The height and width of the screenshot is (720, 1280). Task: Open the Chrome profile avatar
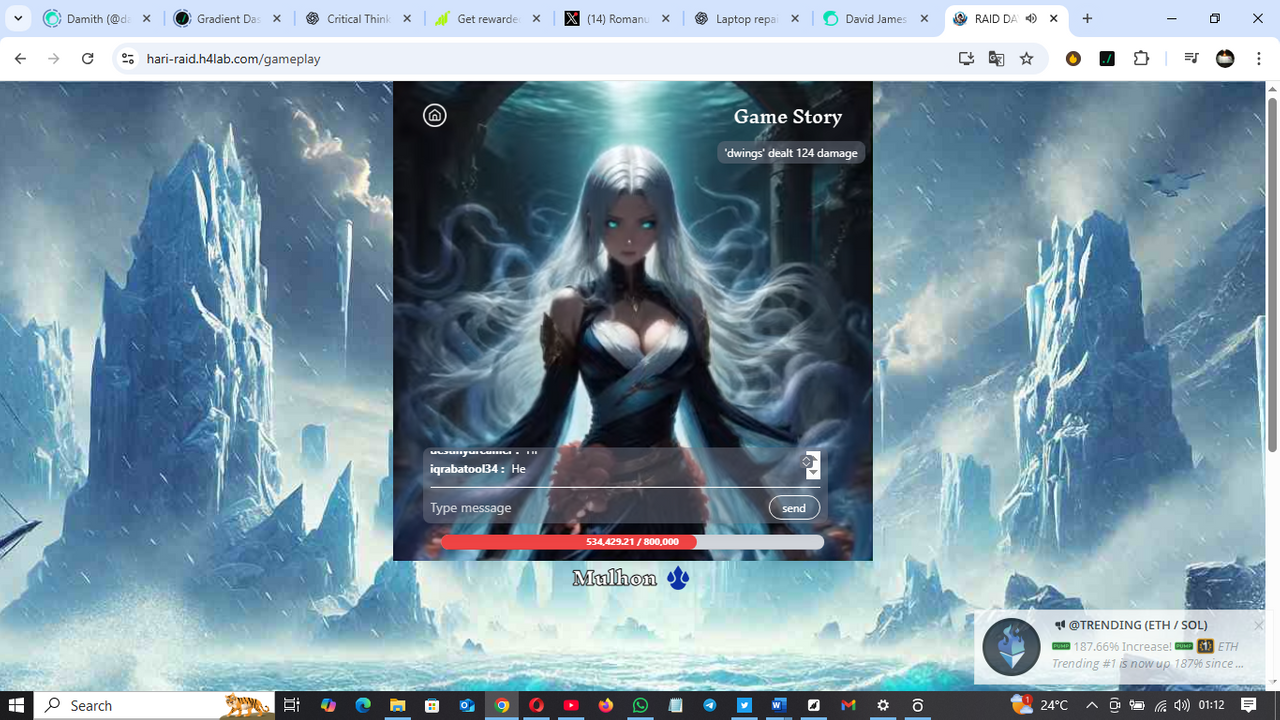1225,59
